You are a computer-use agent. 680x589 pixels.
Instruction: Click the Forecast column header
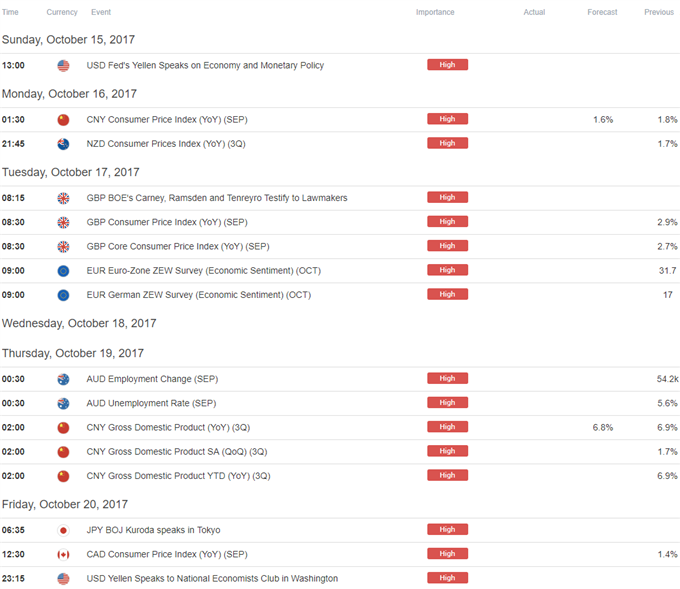tap(602, 12)
